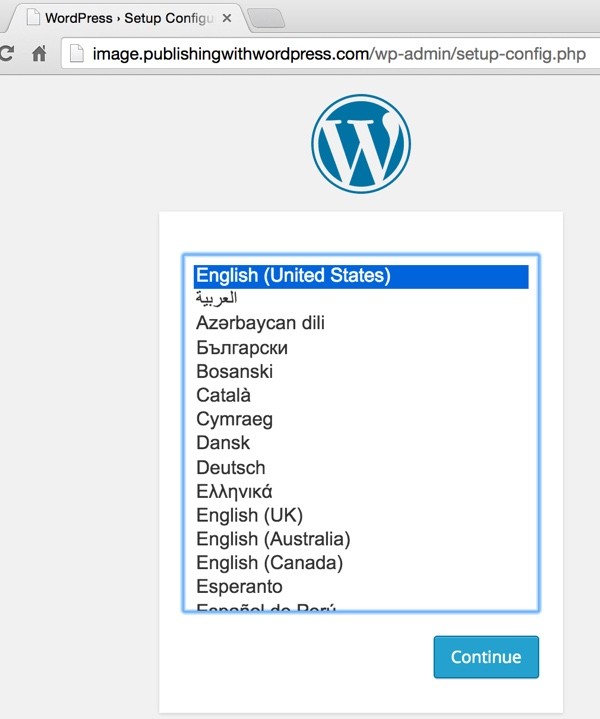
Task: Select Esperanto in the language list
Action: pos(361,587)
